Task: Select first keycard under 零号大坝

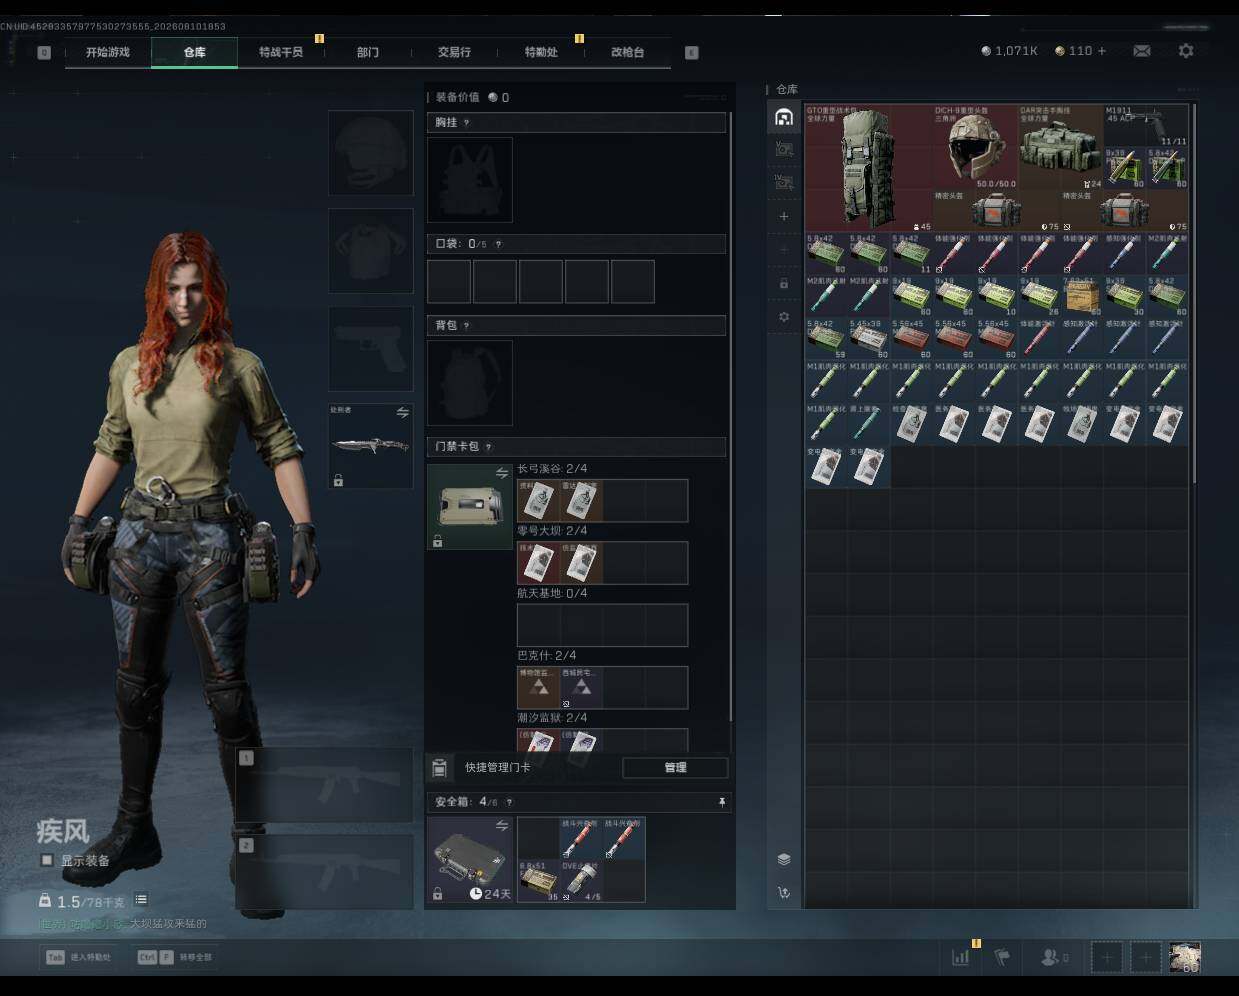Action: pyautogui.click(x=538, y=563)
